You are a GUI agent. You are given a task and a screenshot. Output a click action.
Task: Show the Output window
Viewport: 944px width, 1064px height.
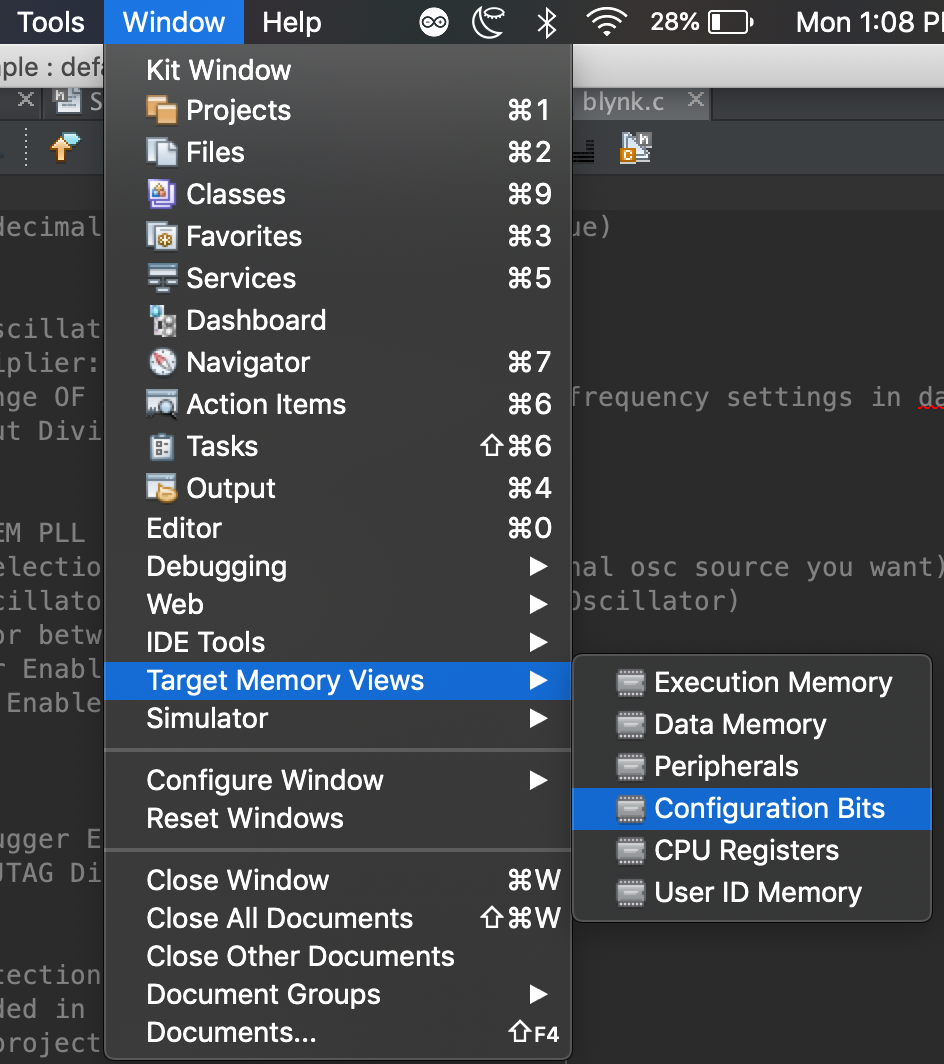tap(231, 488)
